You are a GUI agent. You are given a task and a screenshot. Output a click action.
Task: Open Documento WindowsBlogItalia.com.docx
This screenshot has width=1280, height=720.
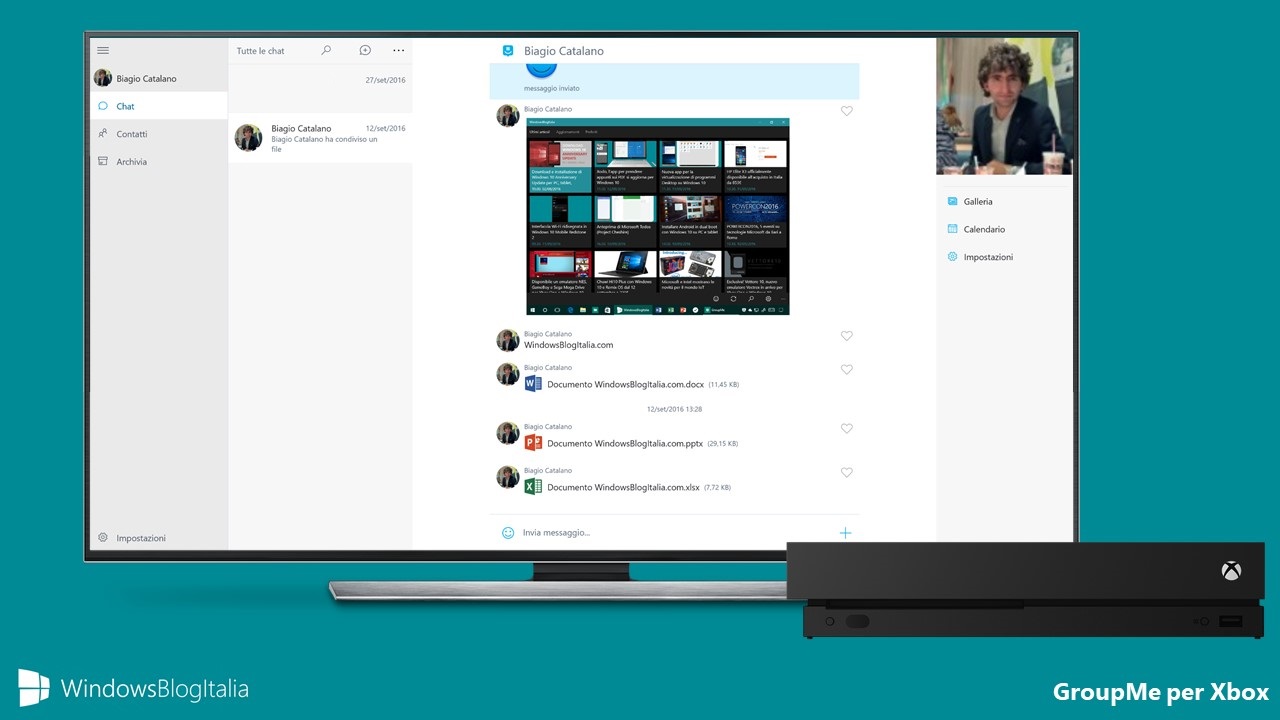tap(625, 384)
